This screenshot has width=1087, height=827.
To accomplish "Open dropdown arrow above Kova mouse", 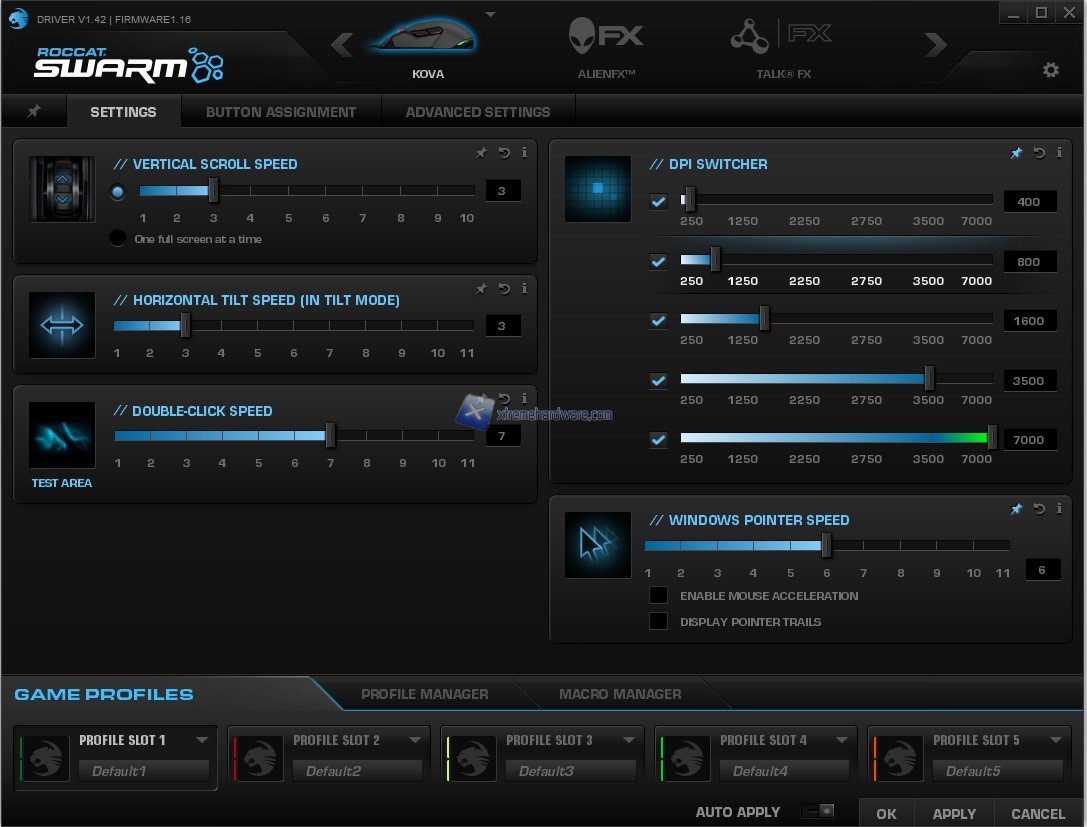I will [x=490, y=15].
